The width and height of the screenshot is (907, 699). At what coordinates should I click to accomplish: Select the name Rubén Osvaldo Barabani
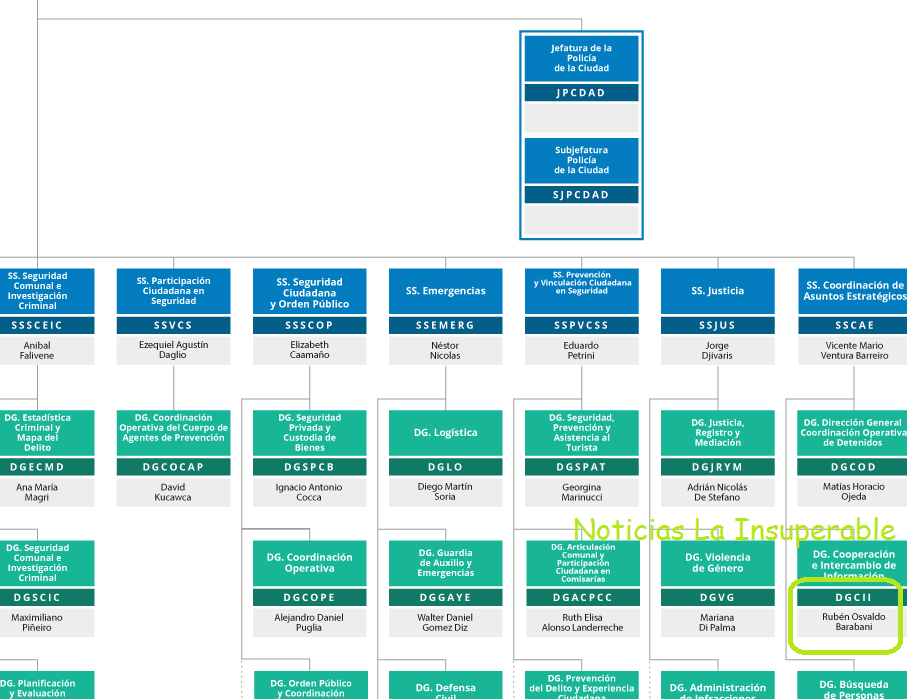(x=853, y=622)
